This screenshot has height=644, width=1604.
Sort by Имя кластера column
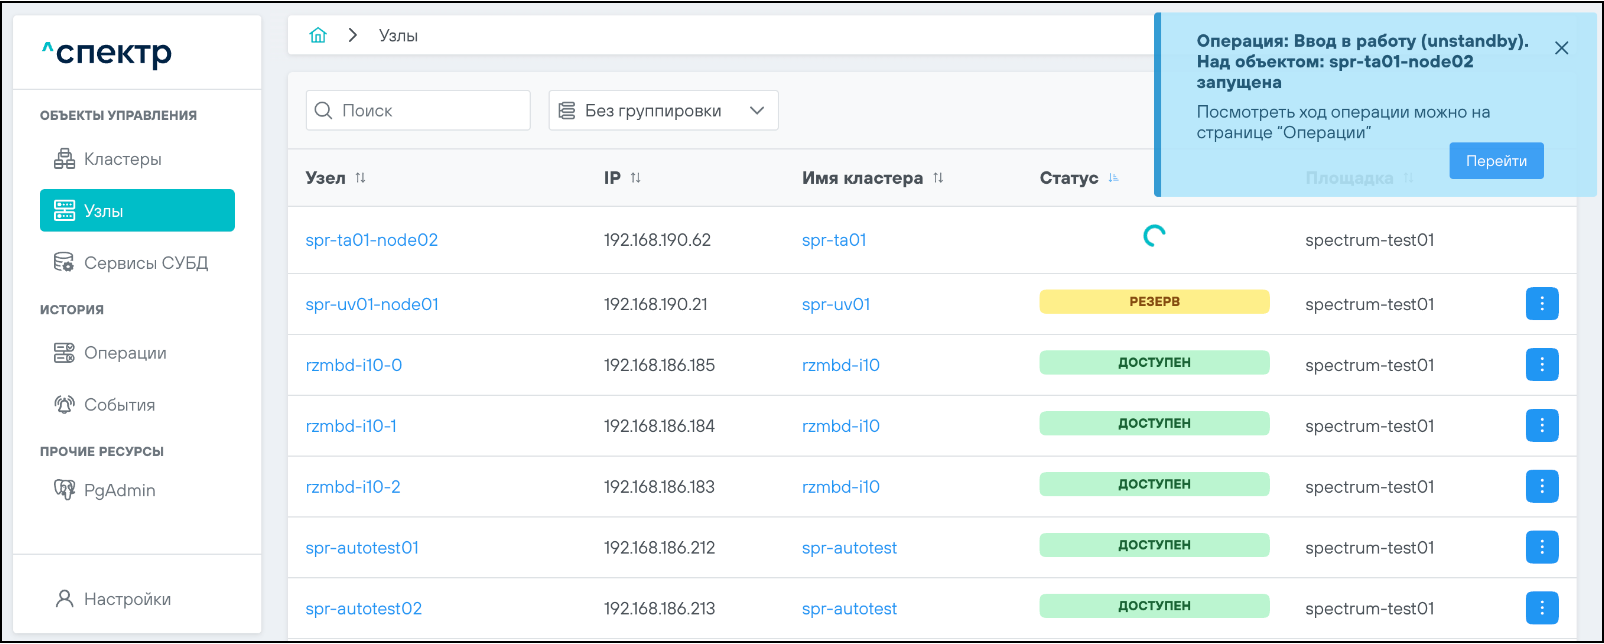(x=938, y=178)
